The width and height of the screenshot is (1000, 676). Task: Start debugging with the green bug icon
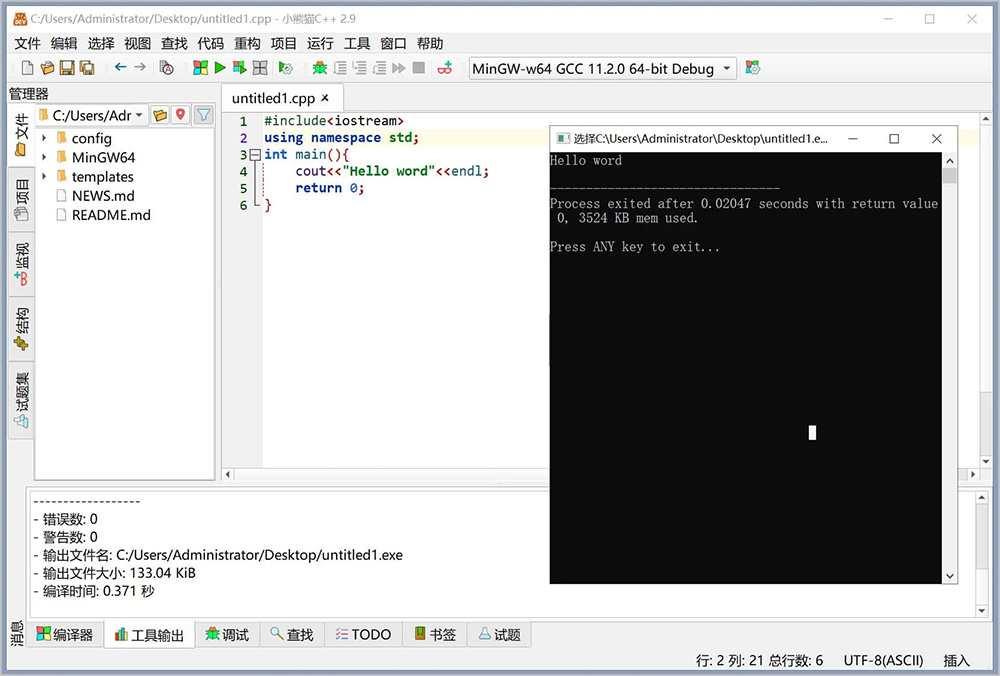coord(319,68)
